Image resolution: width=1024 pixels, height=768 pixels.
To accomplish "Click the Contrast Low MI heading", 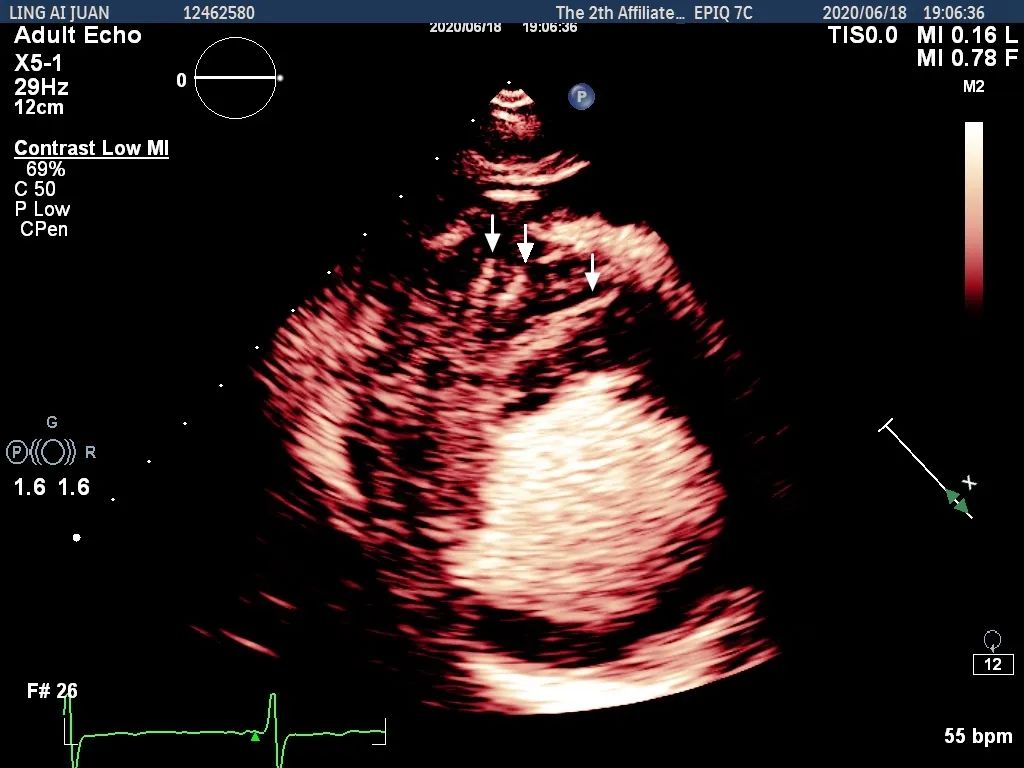I will tap(91, 148).
